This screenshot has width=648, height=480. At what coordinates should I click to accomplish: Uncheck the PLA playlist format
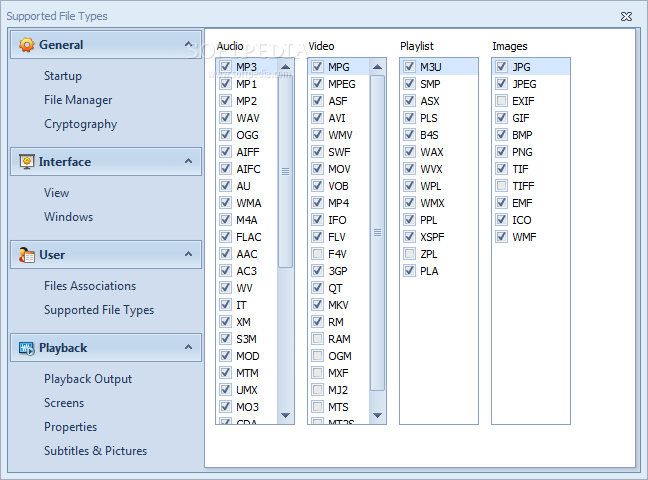click(410, 271)
